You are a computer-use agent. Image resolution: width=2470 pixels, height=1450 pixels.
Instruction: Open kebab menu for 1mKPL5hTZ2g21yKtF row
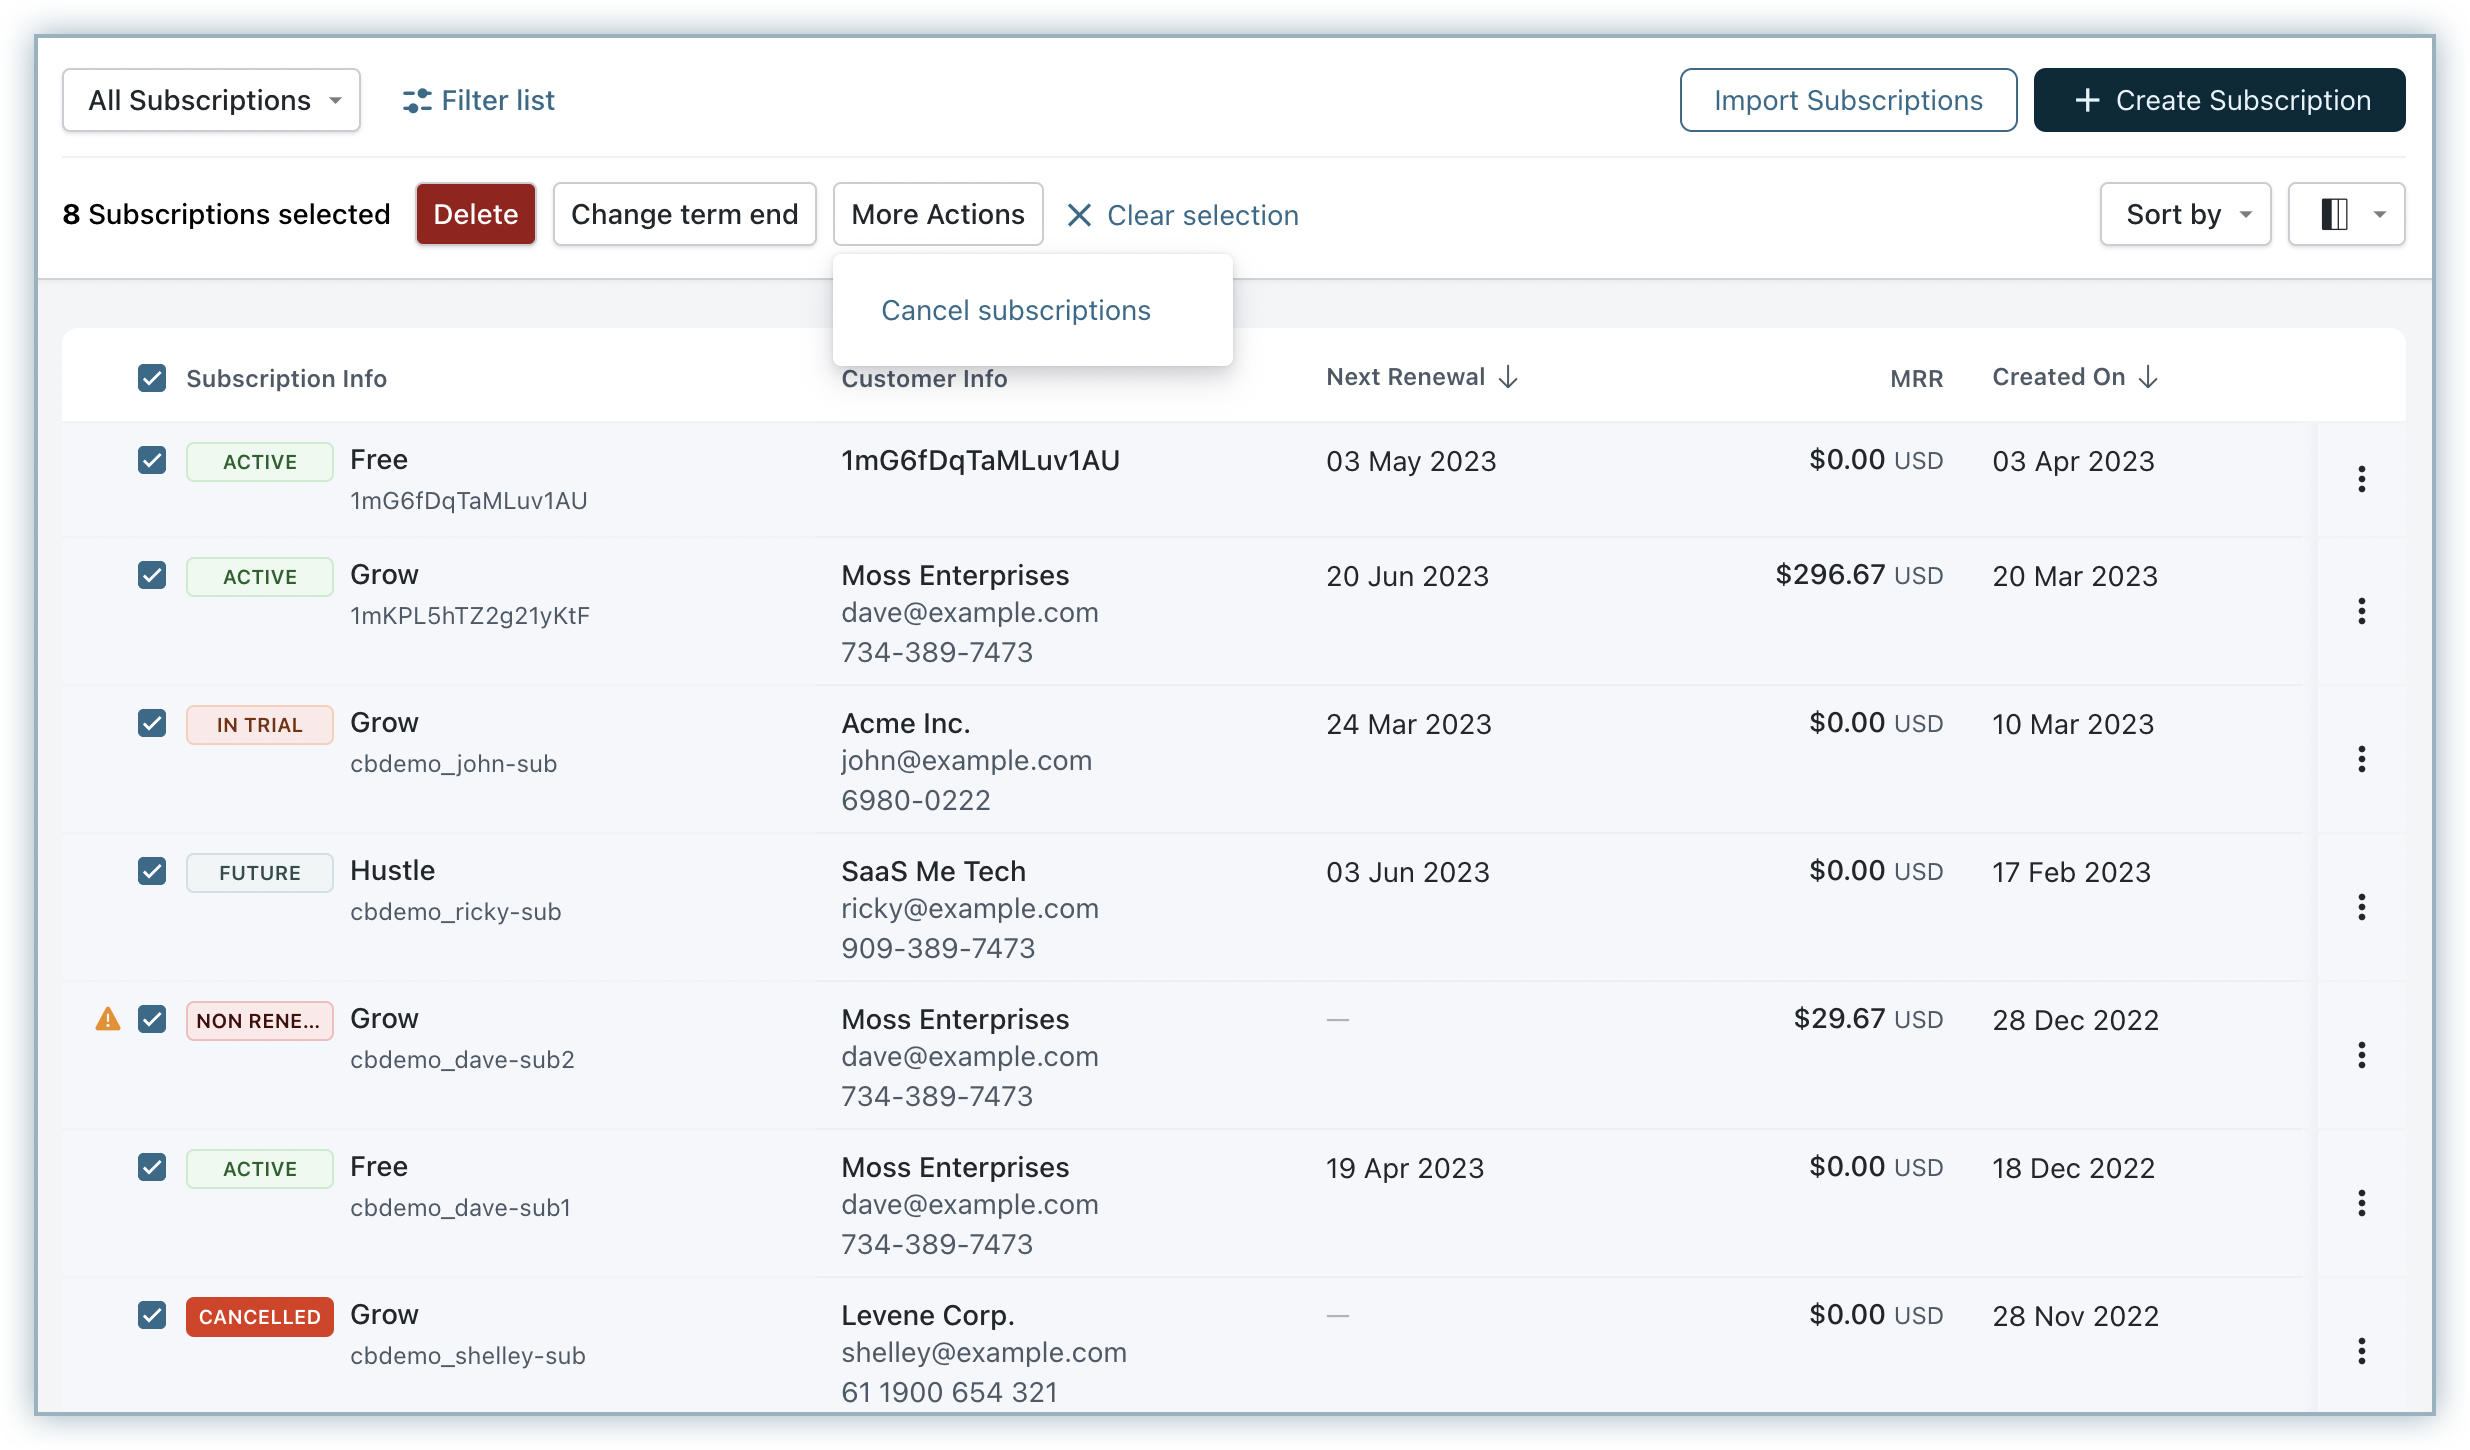click(x=2361, y=611)
